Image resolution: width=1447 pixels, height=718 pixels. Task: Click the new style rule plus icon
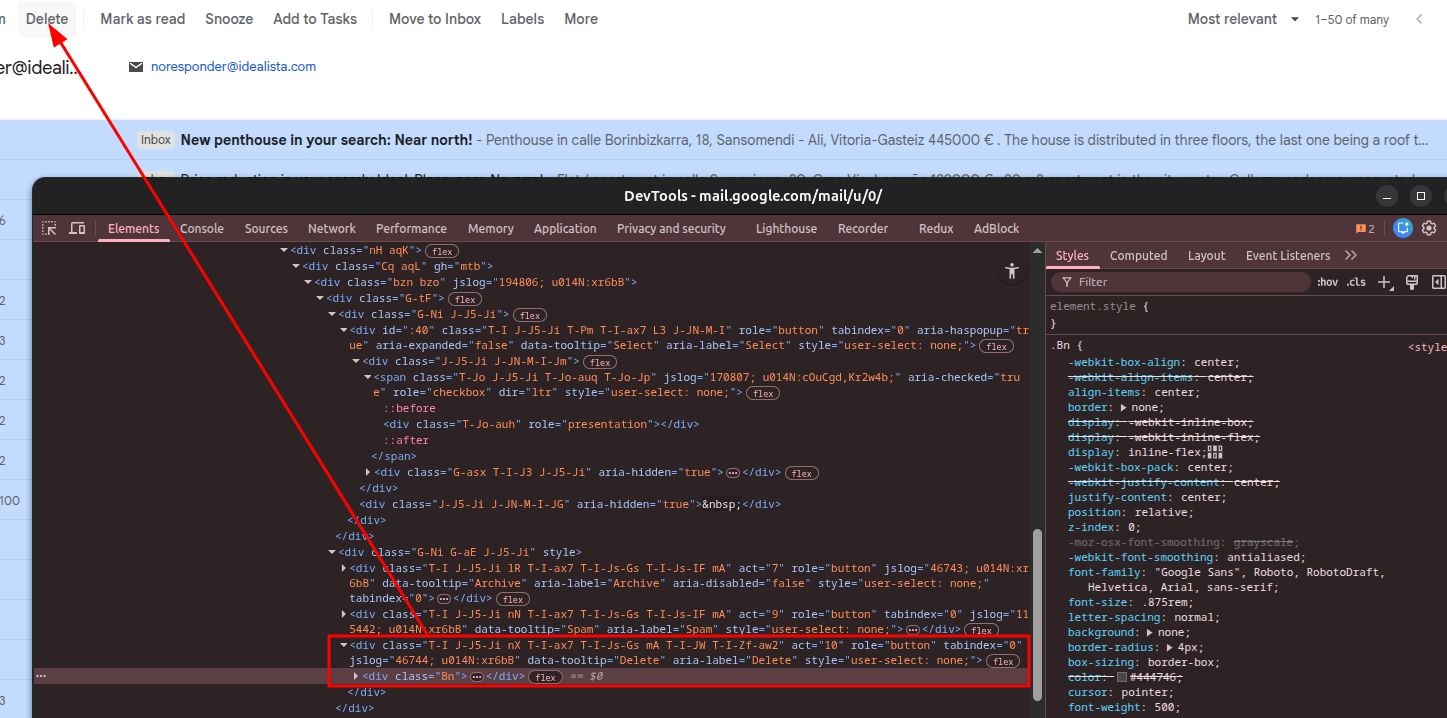[1385, 282]
